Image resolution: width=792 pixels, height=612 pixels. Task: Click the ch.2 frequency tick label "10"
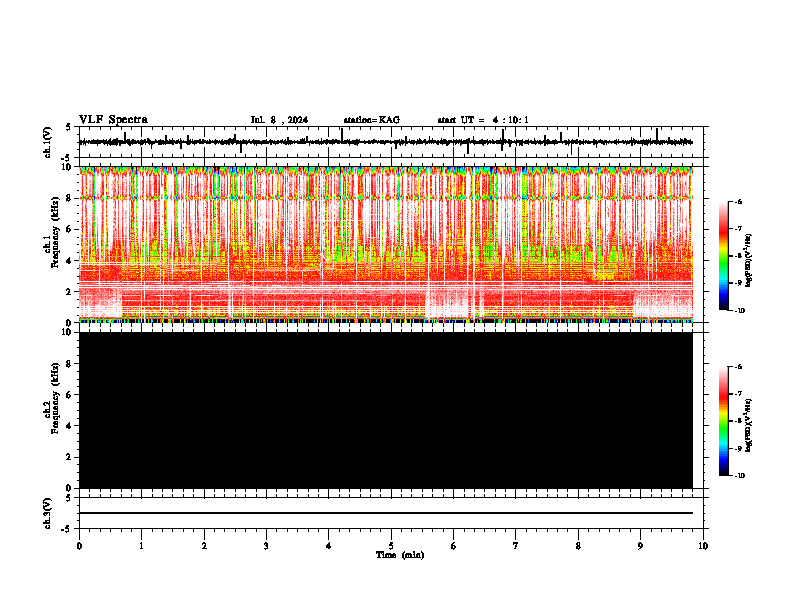coord(68,332)
